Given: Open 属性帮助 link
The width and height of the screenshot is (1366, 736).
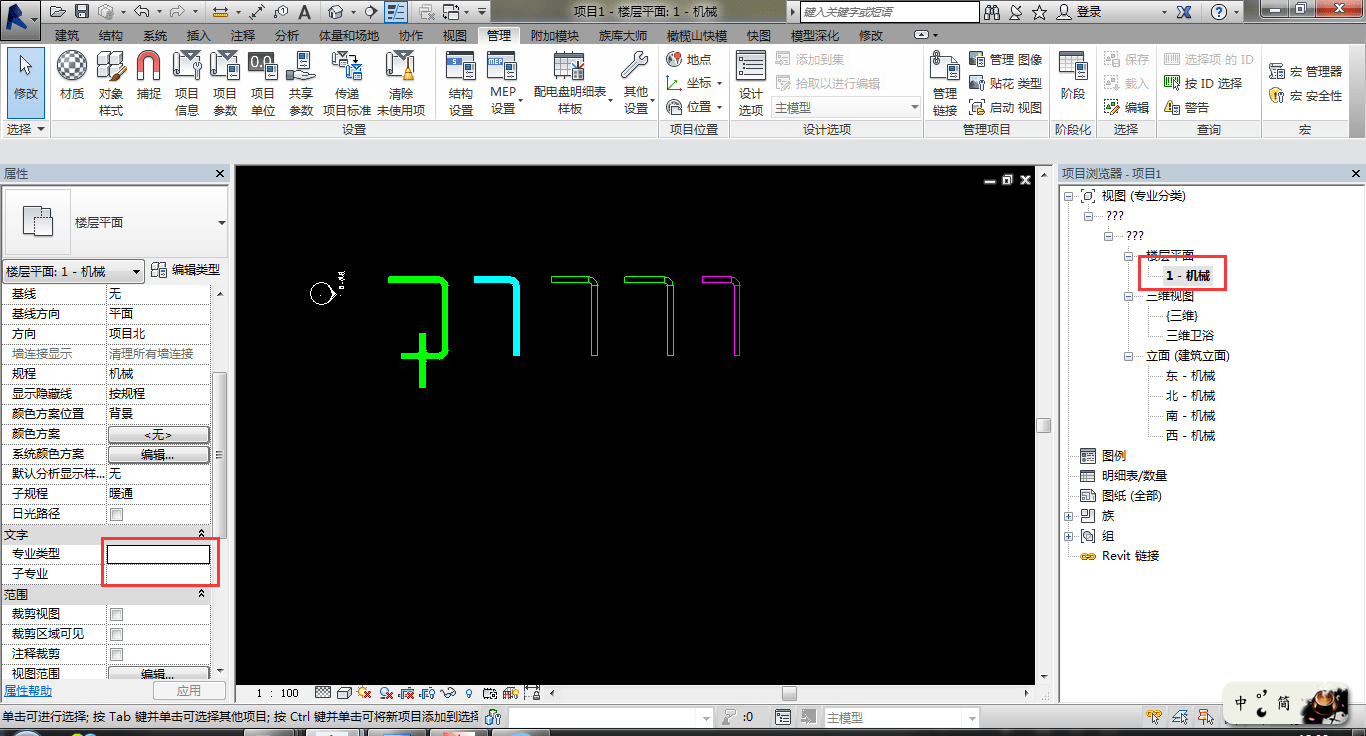Looking at the screenshot, I should point(28,691).
